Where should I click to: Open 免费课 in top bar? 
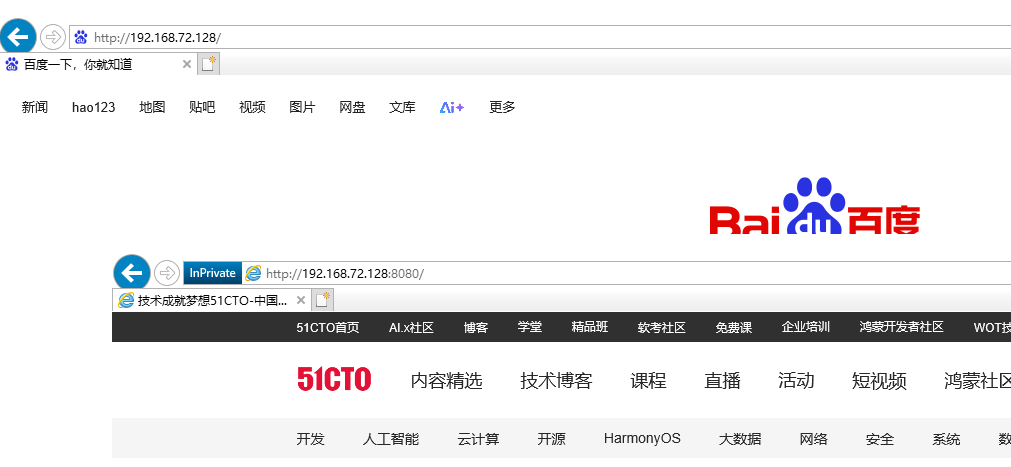tap(734, 328)
